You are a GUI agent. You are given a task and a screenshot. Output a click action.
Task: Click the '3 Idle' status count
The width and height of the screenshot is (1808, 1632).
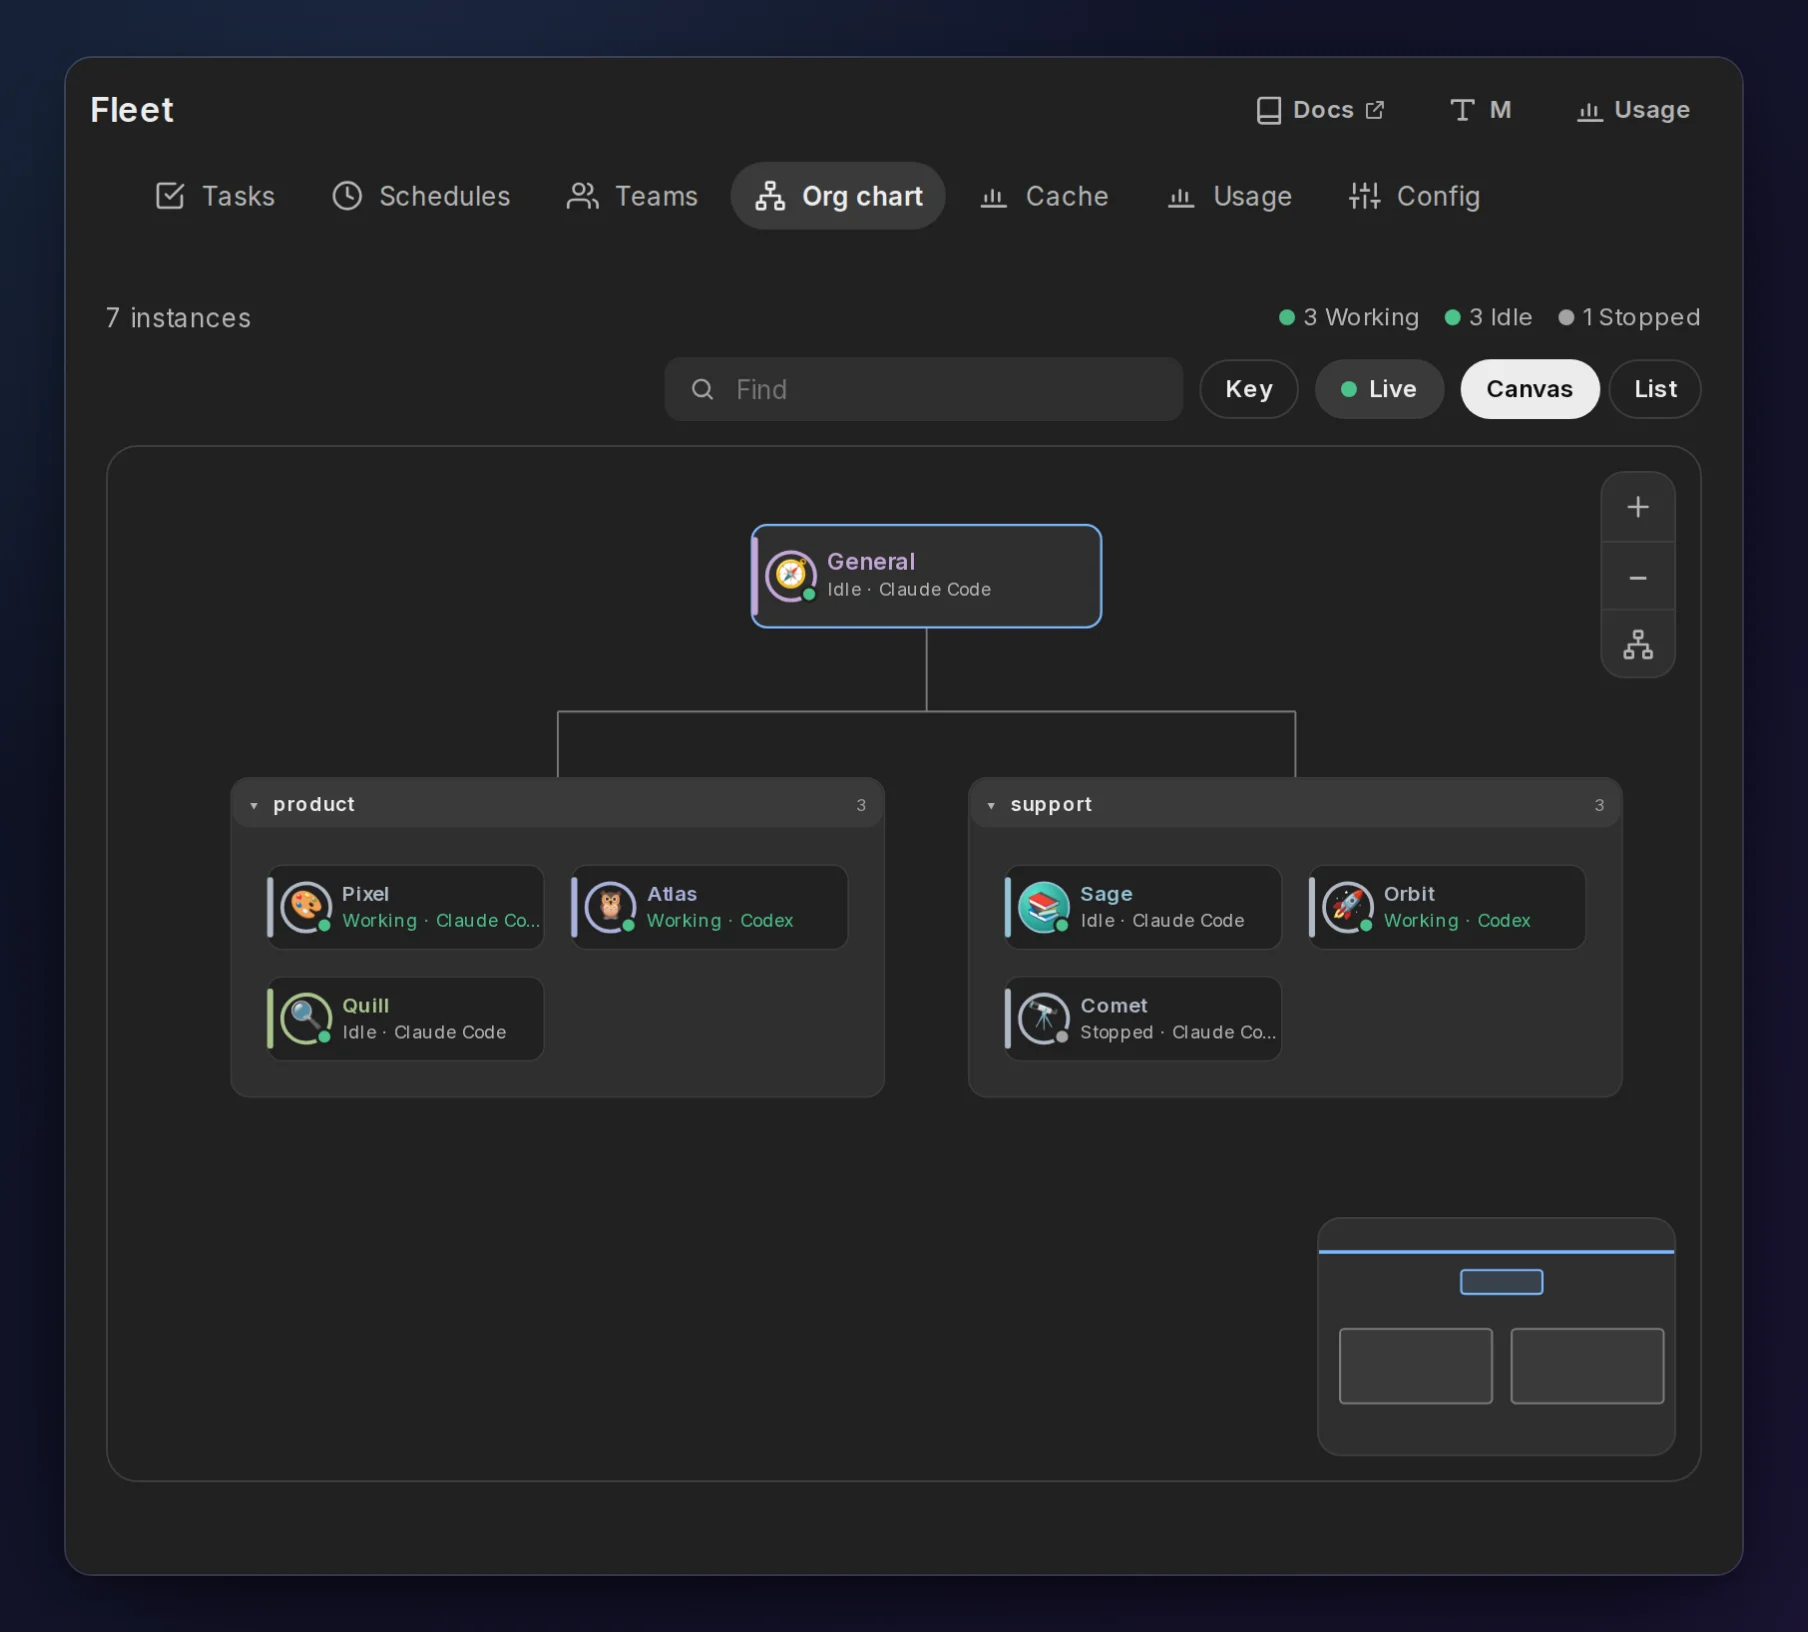(1488, 317)
